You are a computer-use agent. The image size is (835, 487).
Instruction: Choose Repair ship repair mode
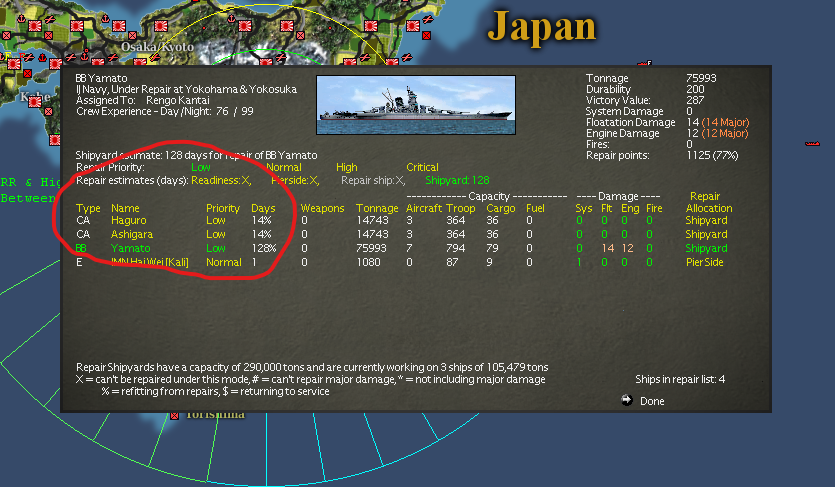pos(373,180)
